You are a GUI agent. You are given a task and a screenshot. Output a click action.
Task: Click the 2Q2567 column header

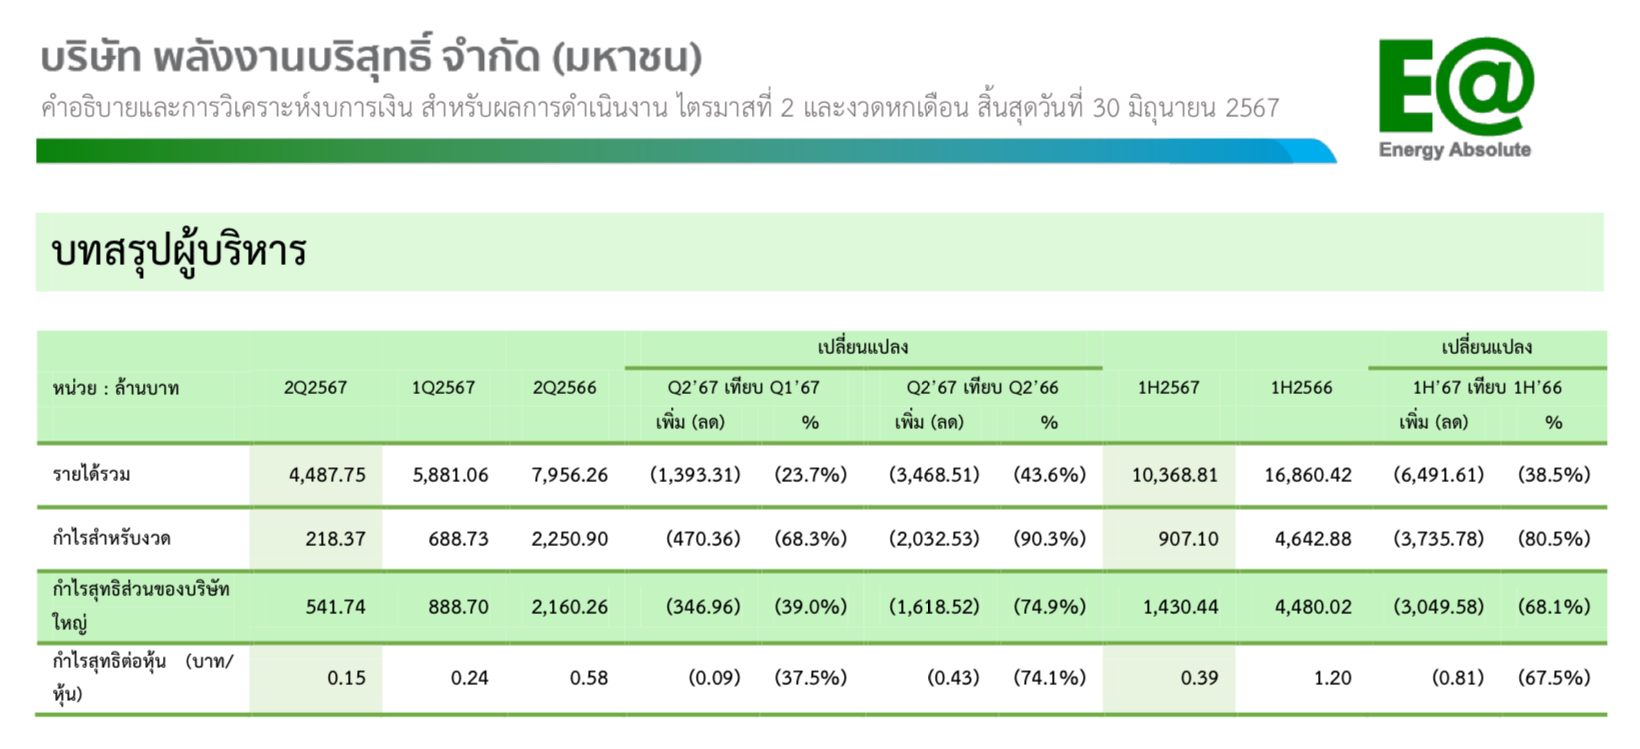[315, 387]
